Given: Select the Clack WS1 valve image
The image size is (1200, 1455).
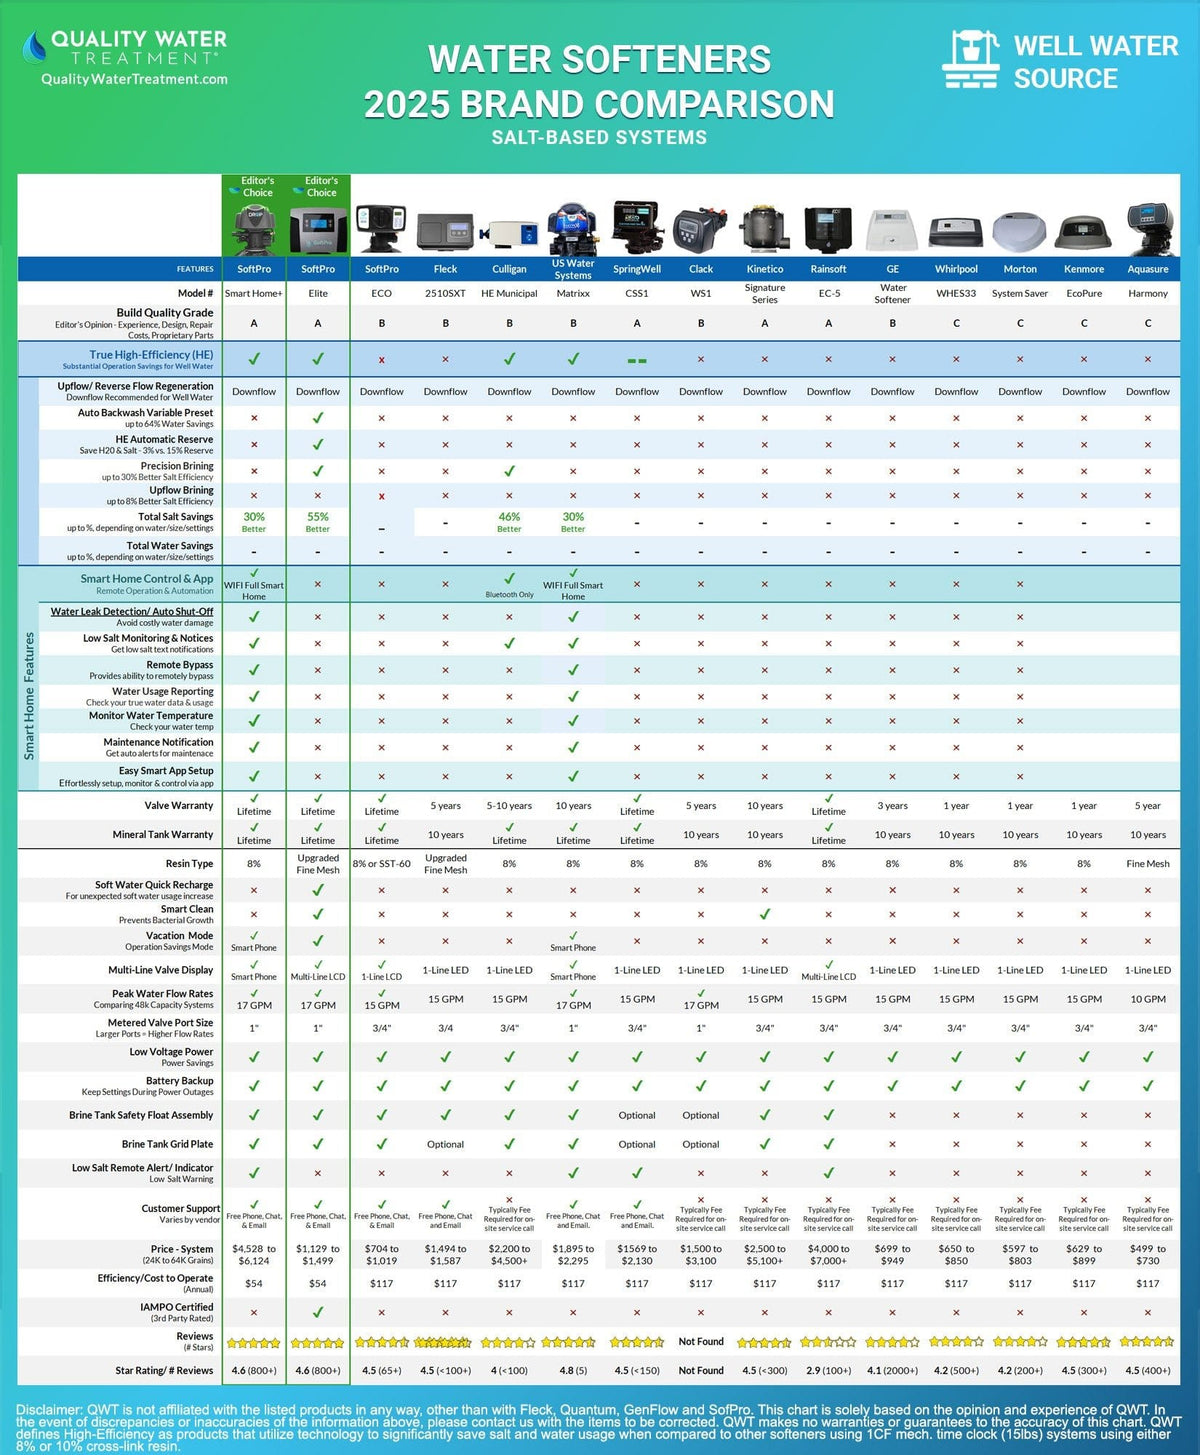Looking at the screenshot, I should [701, 231].
